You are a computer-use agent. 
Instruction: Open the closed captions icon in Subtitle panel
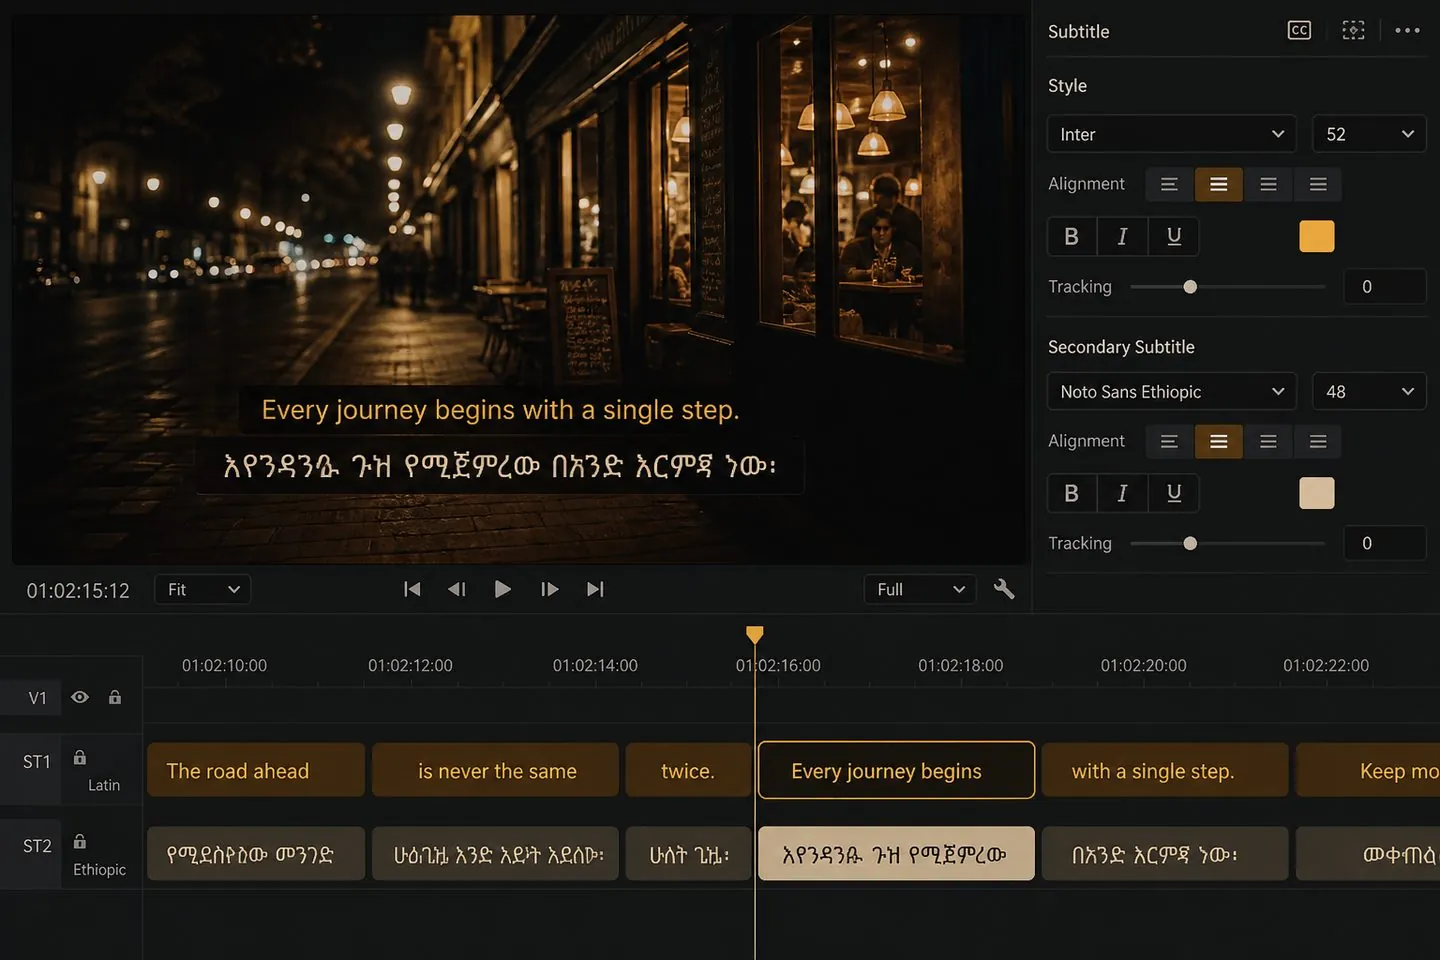point(1299,30)
